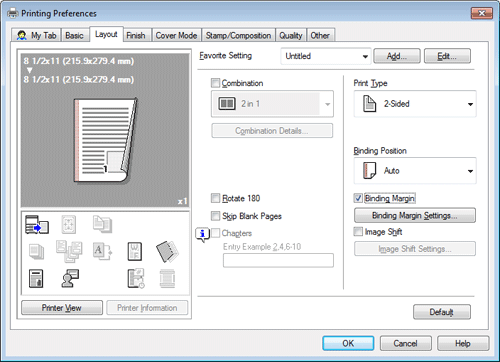The height and width of the screenshot is (362, 500).
Task: Click the My Tab person icon
Action: [x=22, y=35]
